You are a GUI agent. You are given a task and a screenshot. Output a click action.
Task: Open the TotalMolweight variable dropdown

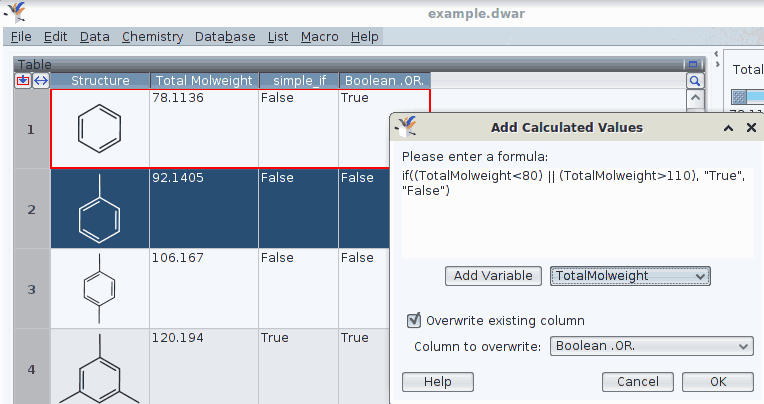630,276
